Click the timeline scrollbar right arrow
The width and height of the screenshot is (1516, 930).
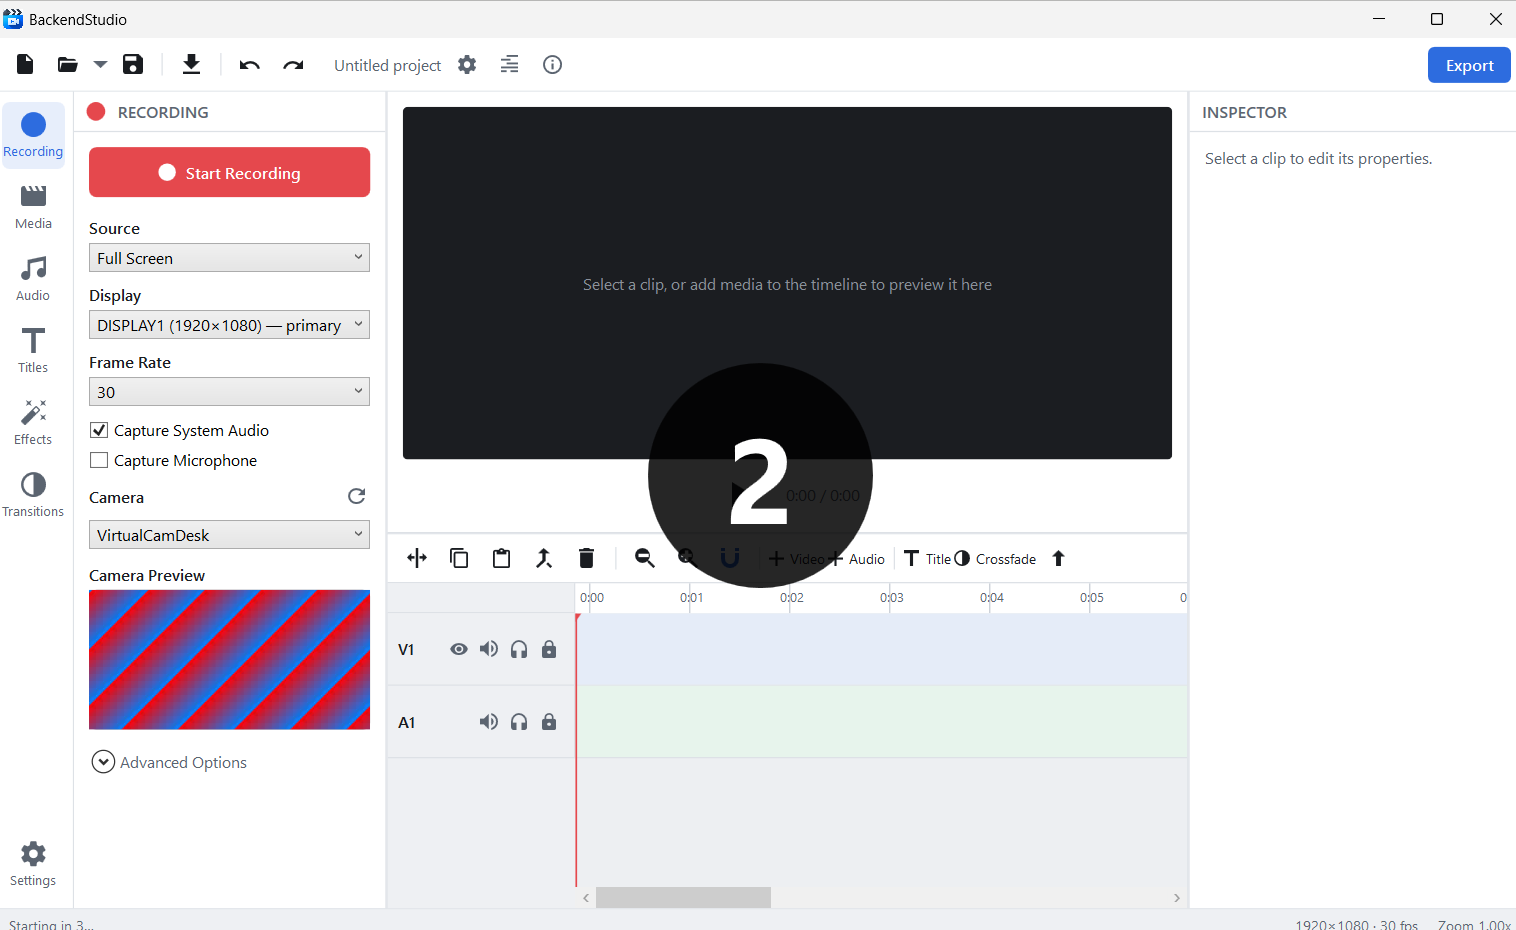1177,898
